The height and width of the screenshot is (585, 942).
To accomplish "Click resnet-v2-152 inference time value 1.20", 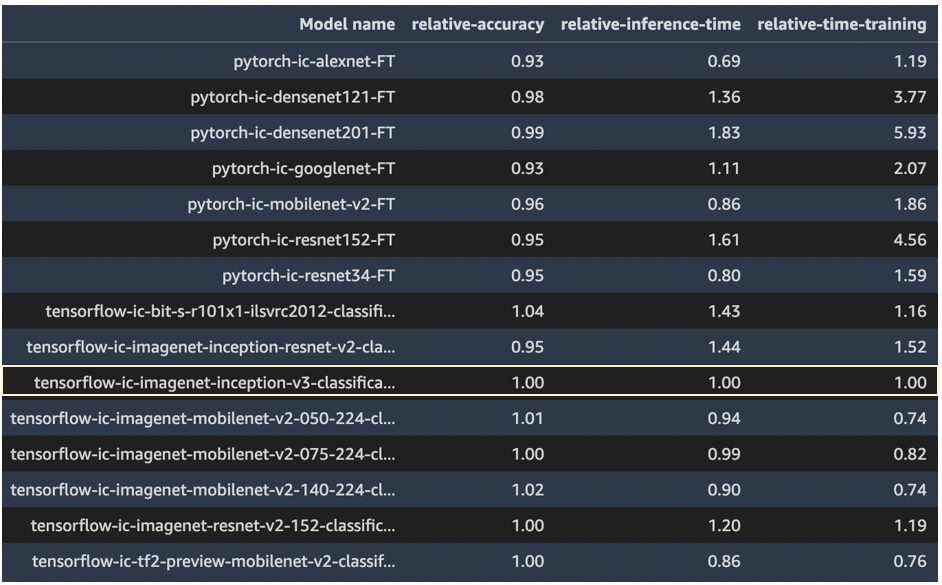I will 724,526.
